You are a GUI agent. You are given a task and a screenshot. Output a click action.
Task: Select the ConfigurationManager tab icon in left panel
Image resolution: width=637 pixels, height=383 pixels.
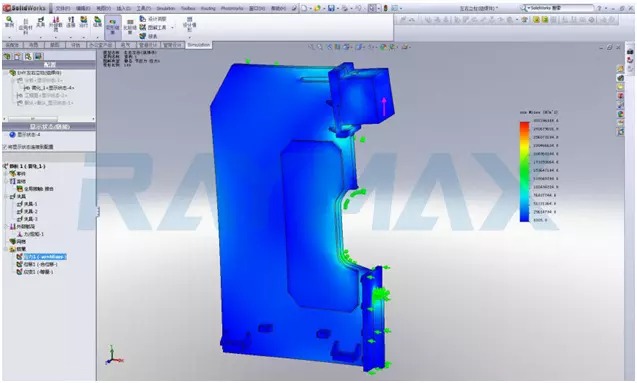point(28,56)
